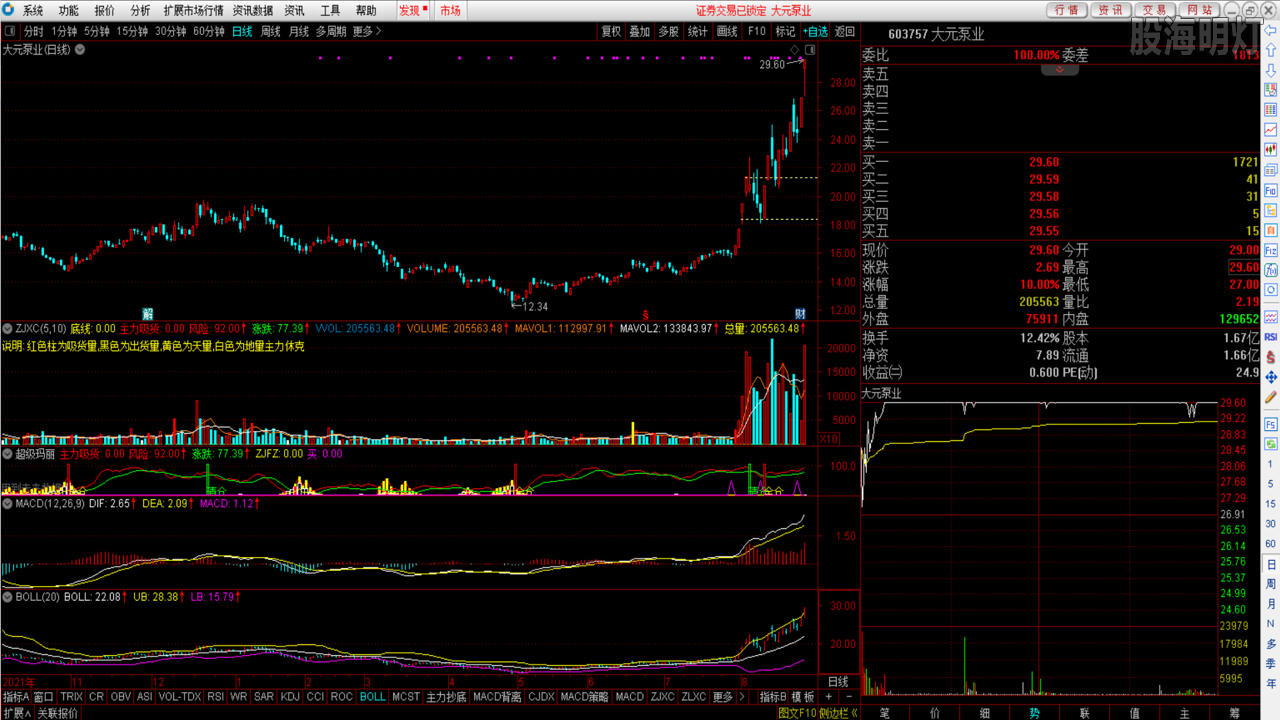The height and width of the screenshot is (720, 1280).
Task: Toggle 叠加 overlay option
Action: coord(639,31)
